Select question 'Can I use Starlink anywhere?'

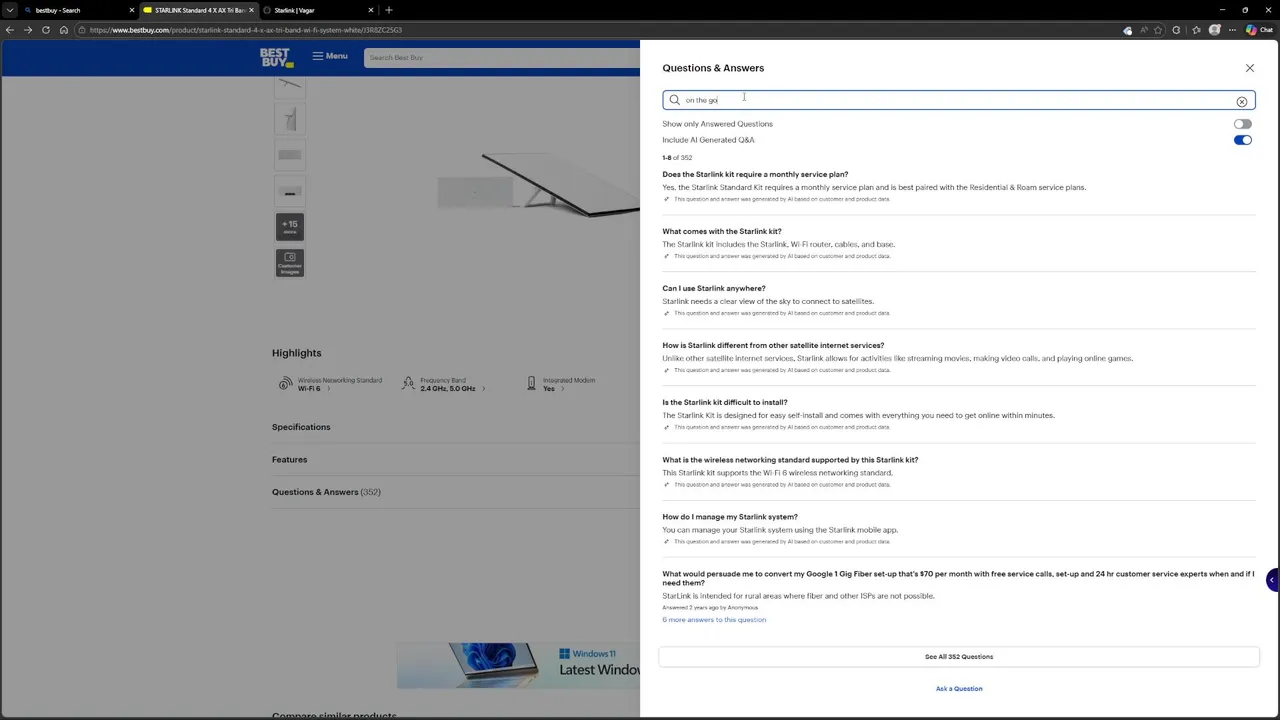[714, 289]
